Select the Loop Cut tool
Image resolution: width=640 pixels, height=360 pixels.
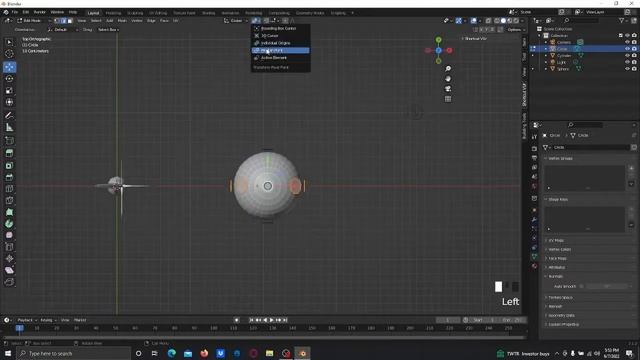9,189
